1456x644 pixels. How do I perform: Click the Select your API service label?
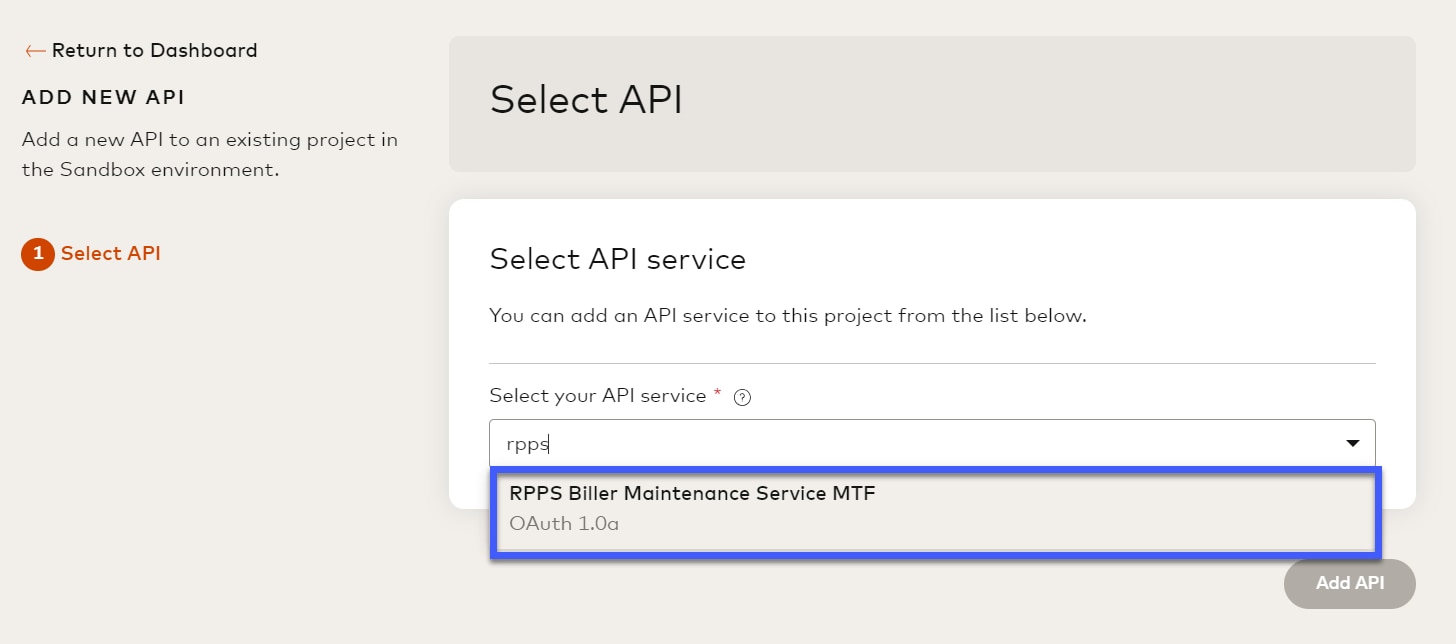coord(597,396)
